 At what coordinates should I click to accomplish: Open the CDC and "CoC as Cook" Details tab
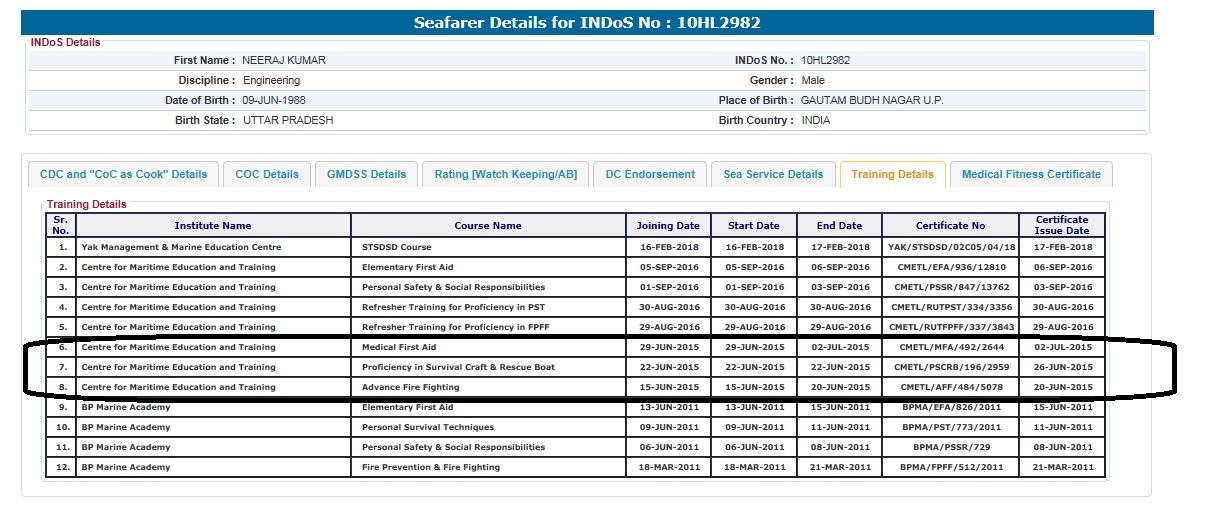point(123,174)
